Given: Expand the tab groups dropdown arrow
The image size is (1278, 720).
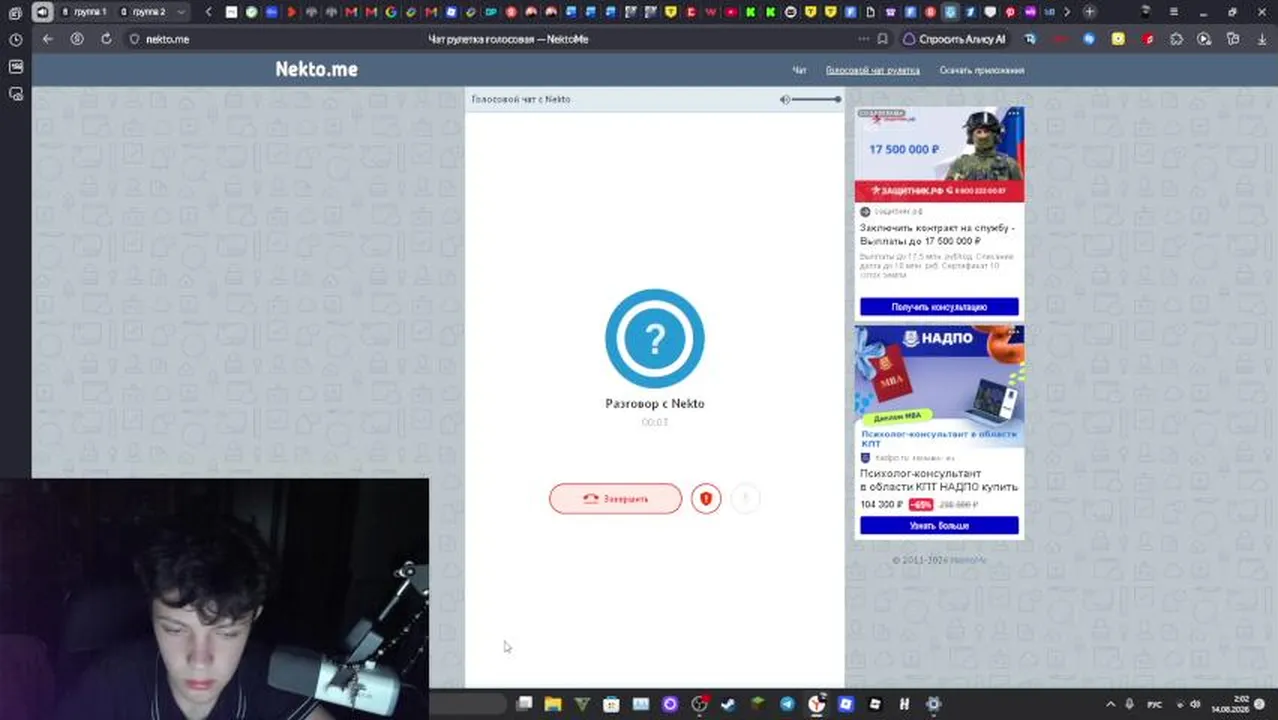Looking at the screenshot, I should [181, 12].
